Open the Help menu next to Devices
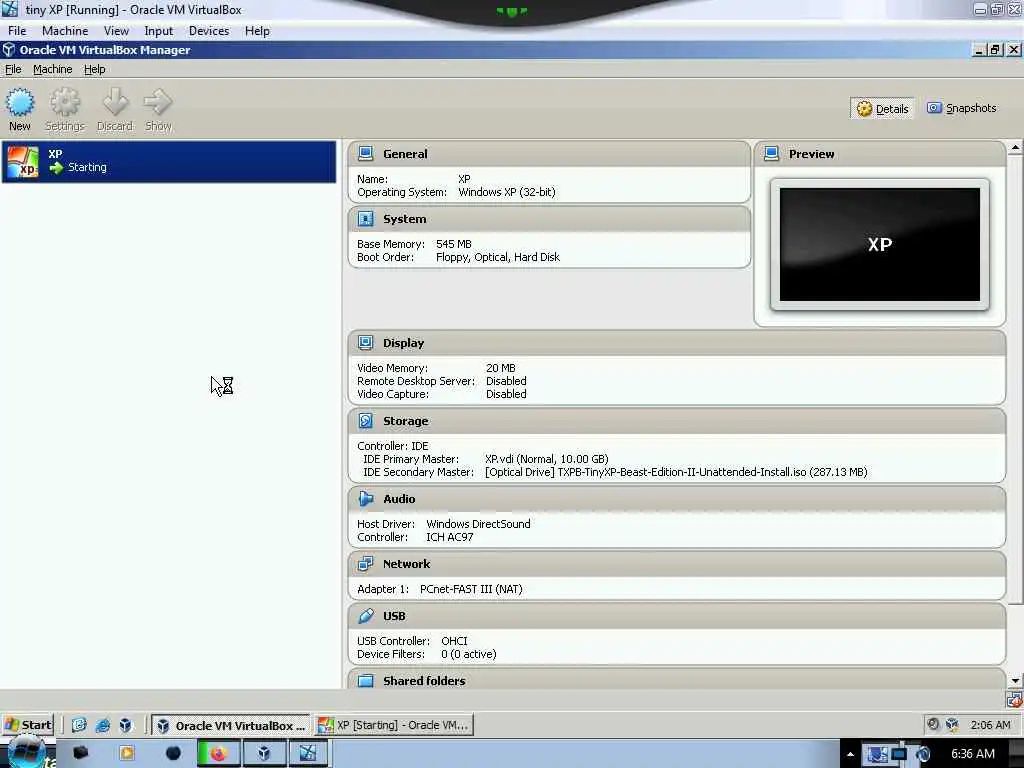Screen dimensions: 1024x768 pos(257,31)
